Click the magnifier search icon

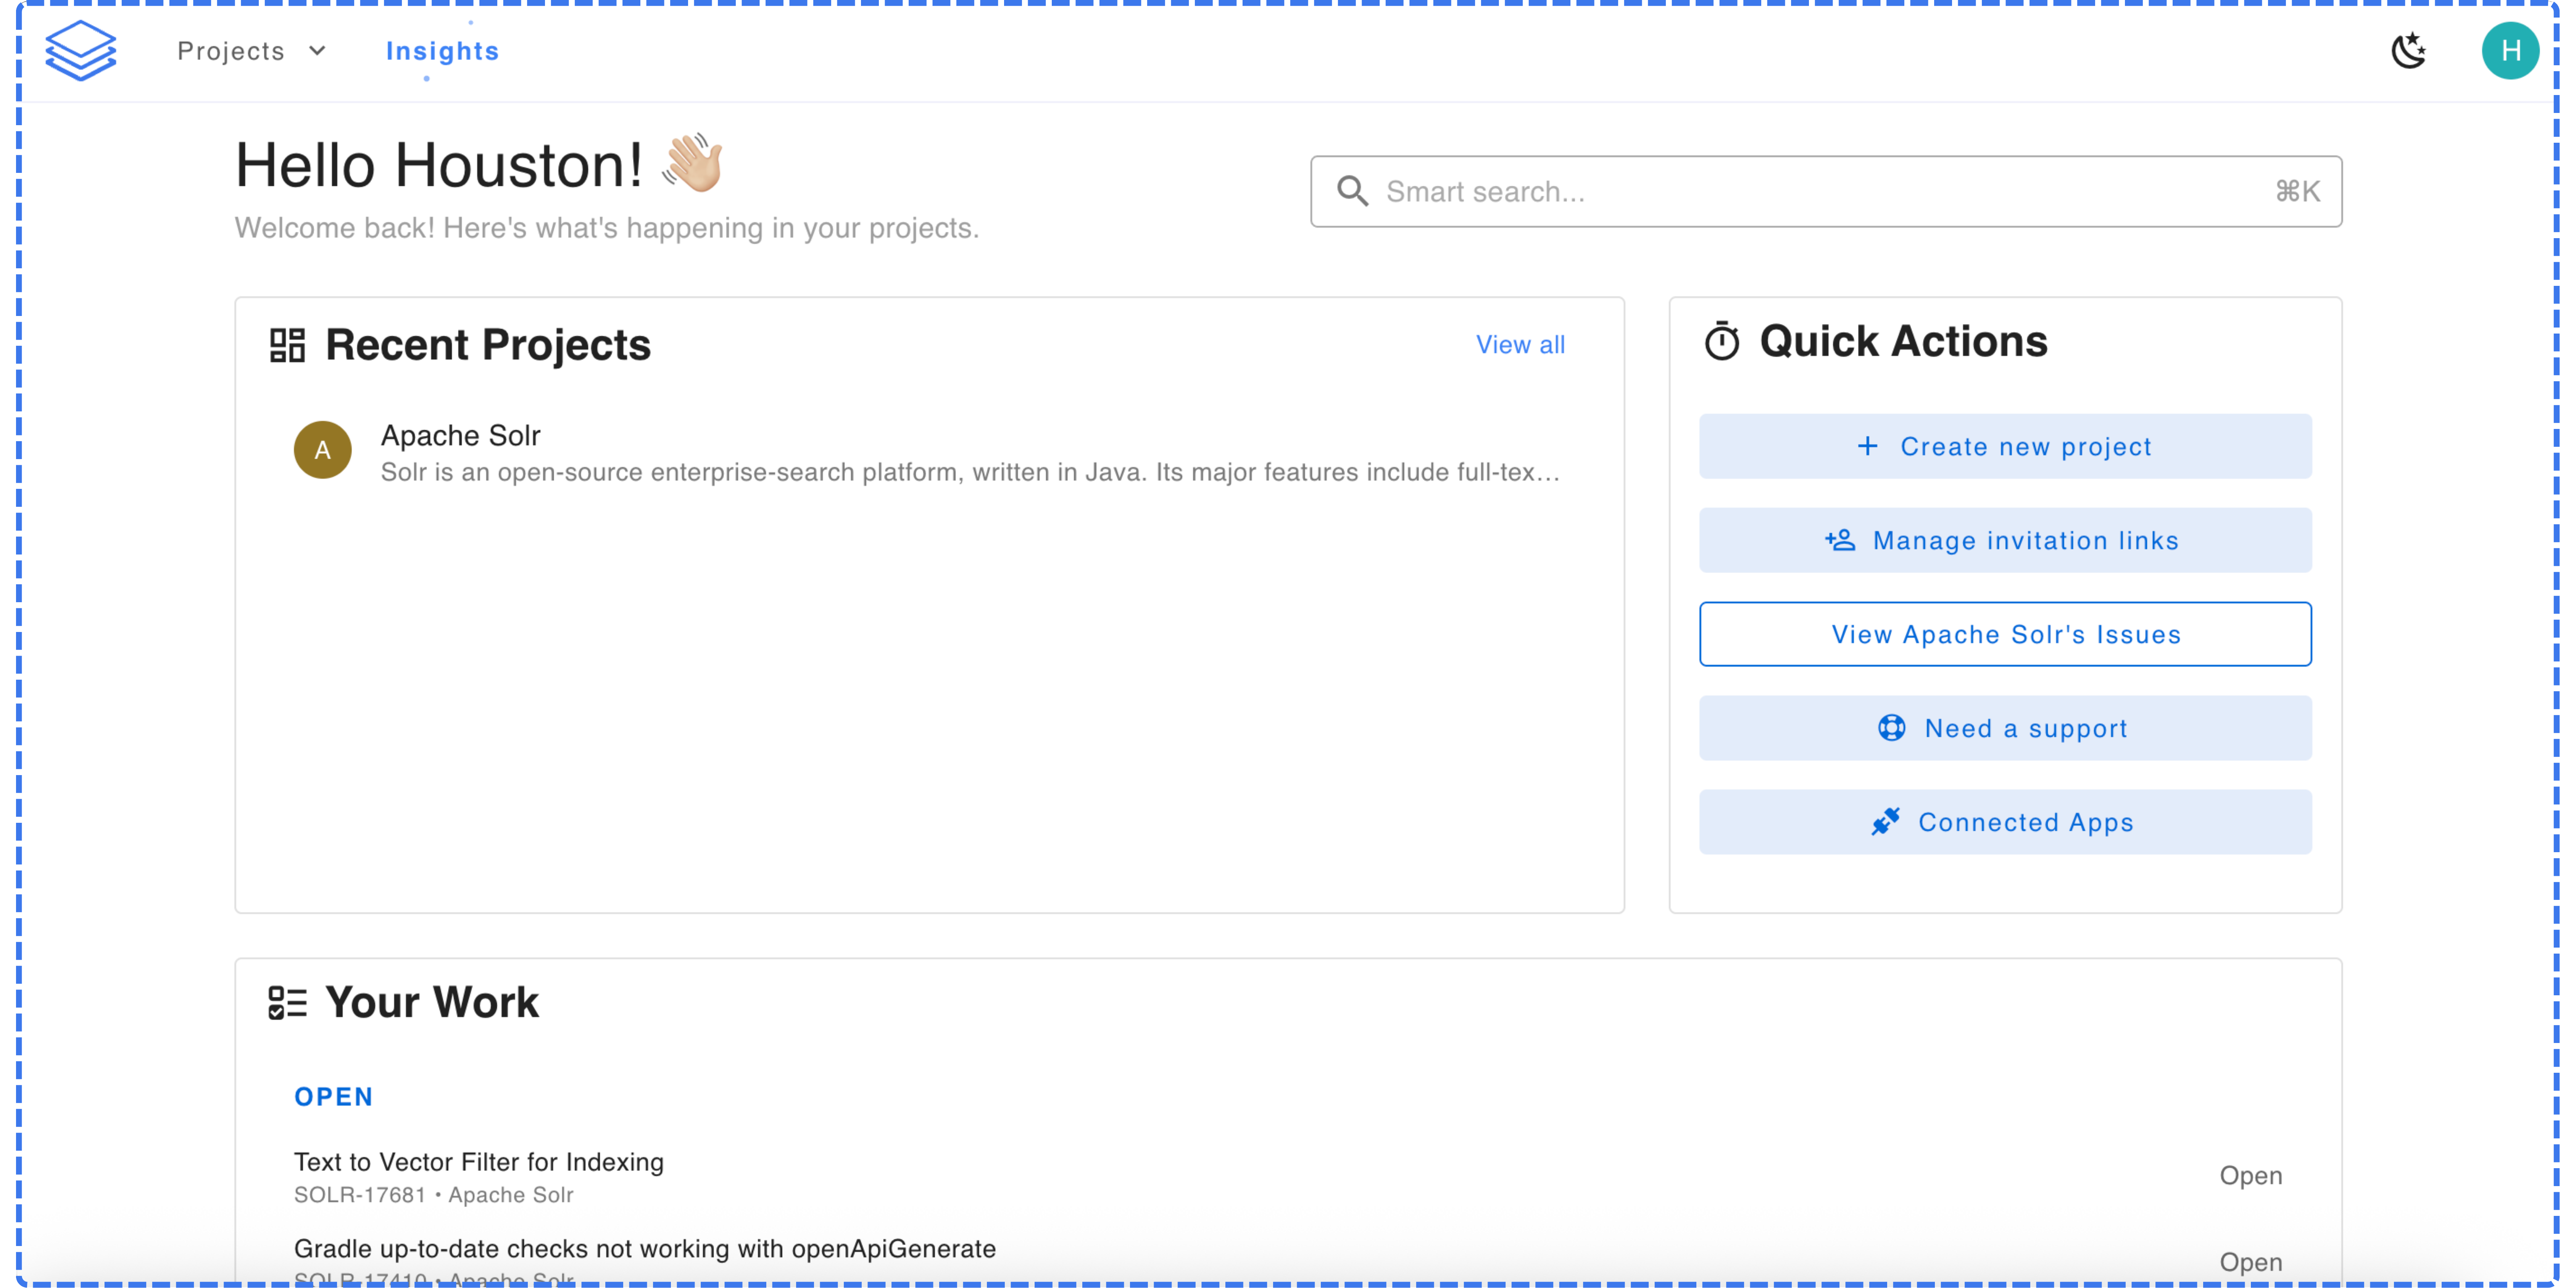click(x=1352, y=191)
